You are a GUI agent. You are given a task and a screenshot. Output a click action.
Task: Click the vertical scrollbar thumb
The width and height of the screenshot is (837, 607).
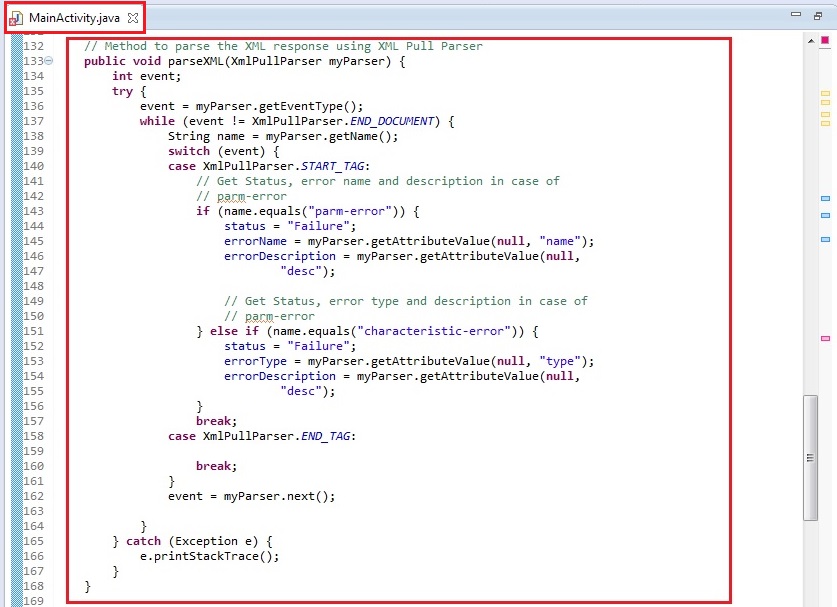[810, 456]
